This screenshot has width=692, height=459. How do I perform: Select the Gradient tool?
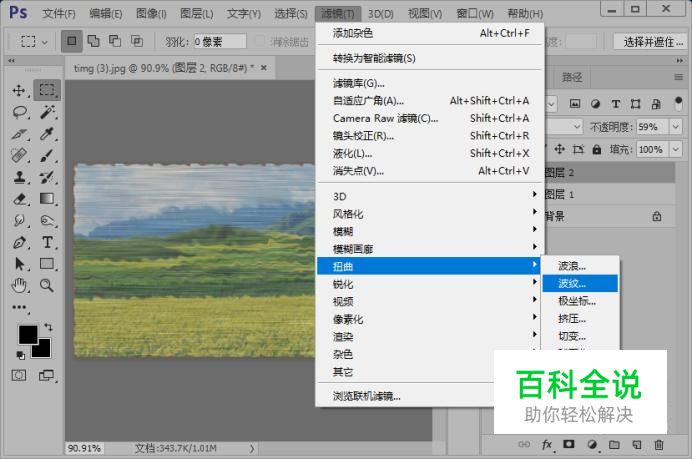[47, 199]
